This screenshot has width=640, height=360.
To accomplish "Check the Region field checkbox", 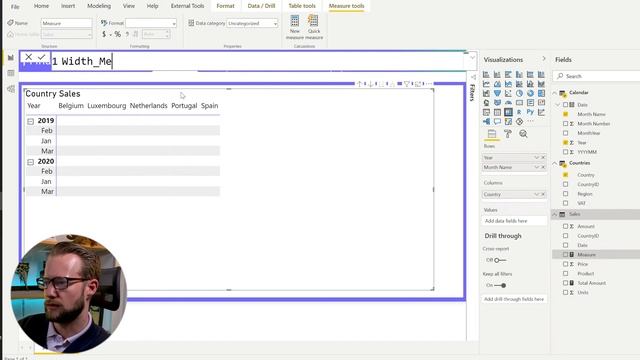I will click(x=565, y=193).
